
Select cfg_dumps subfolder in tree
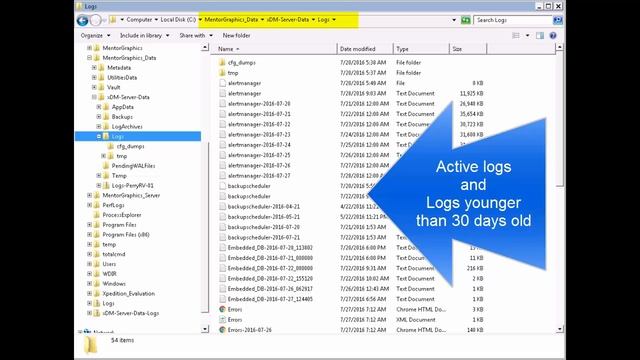click(131, 146)
